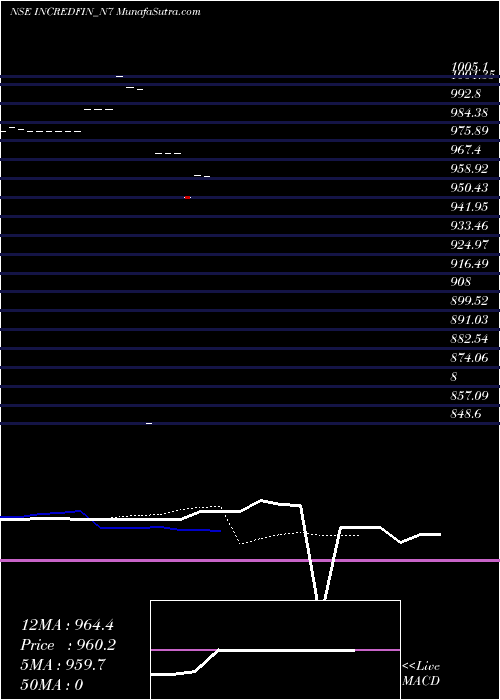Select the 924.97 price level label

(469, 245)
